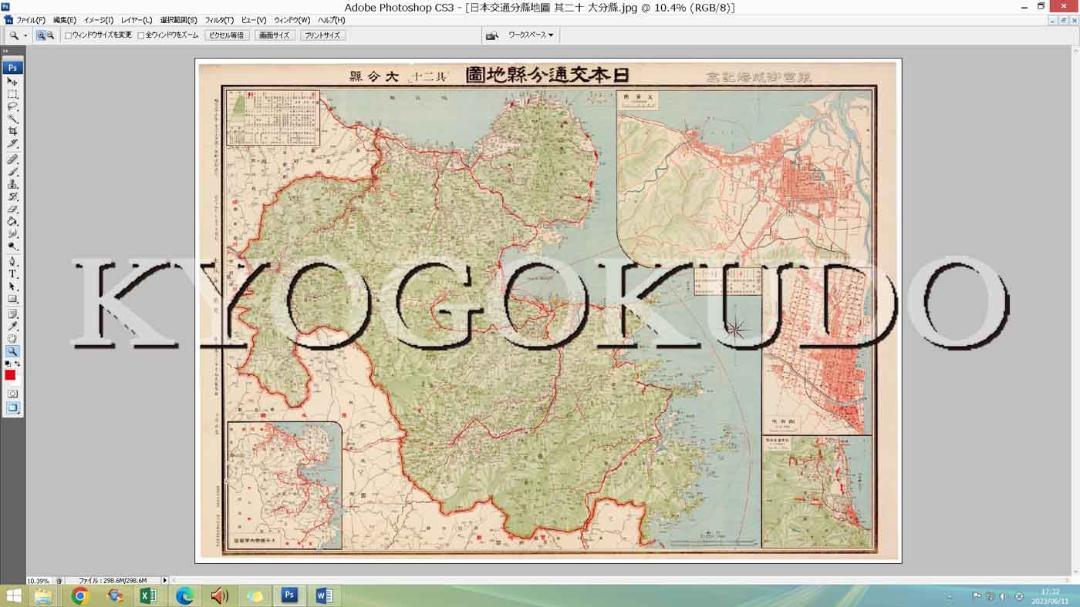Image resolution: width=1080 pixels, height=607 pixels.
Task: Click the zoom percentage field in status bar
Action: pos(39,581)
